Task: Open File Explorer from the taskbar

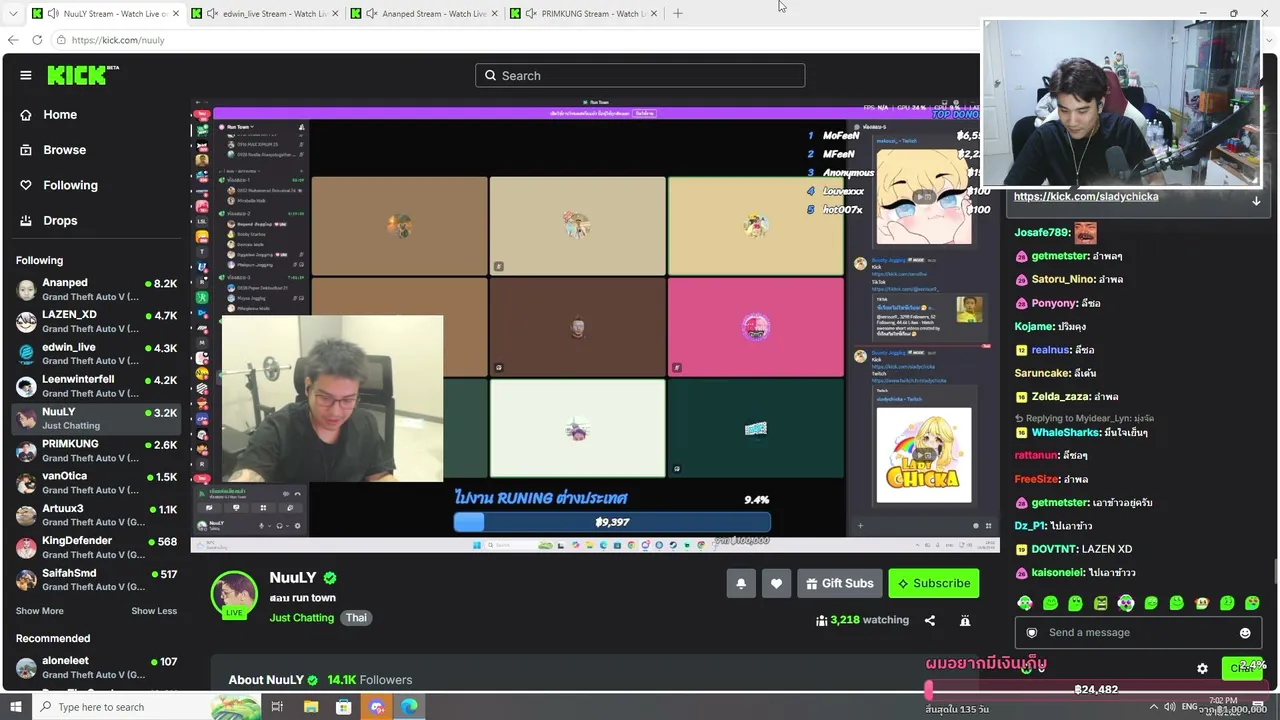Action: pos(311,707)
